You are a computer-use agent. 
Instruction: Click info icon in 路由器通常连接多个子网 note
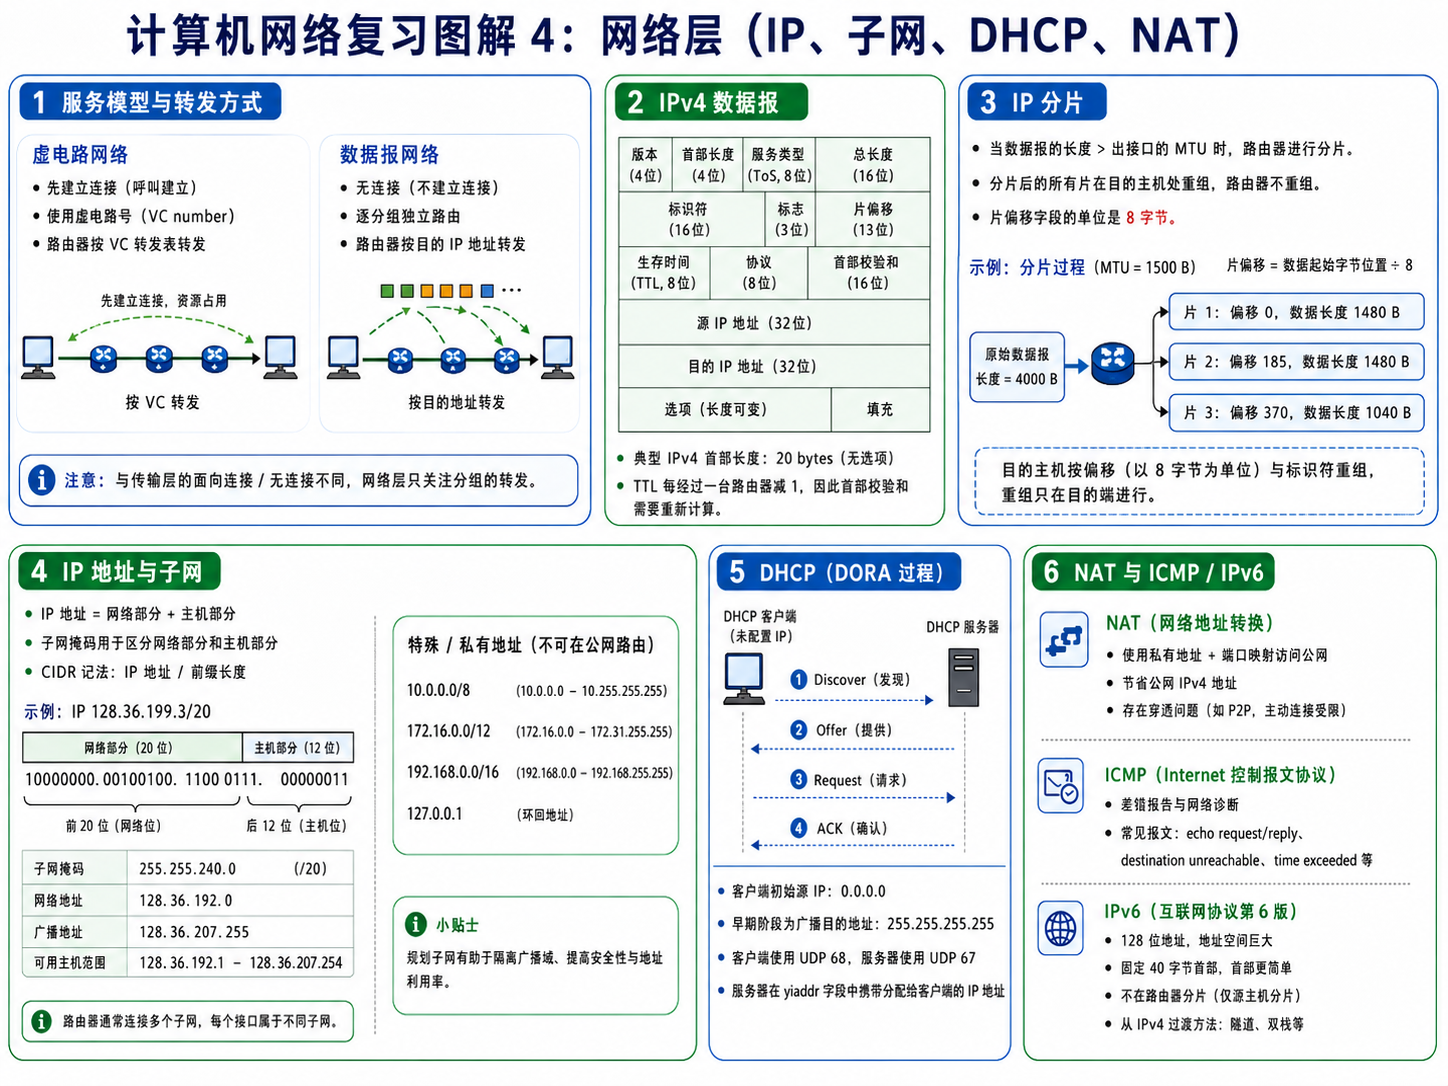click(x=41, y=1021)
